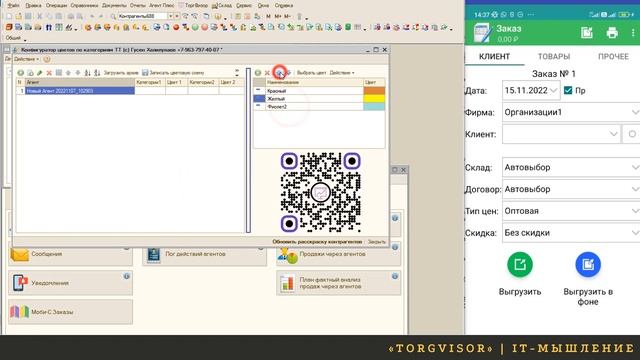
Task: Switch to the ПРОЧЕЕ tab in mobile app
Action: (613, 56)
